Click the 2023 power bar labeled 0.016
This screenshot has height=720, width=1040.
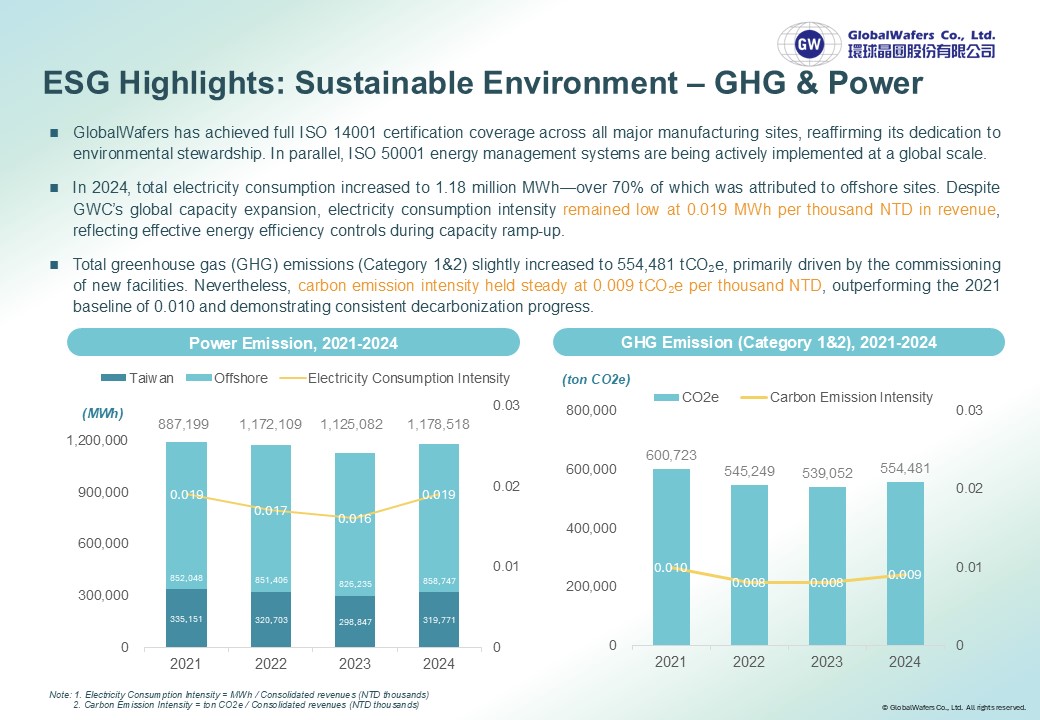point(355,550)
